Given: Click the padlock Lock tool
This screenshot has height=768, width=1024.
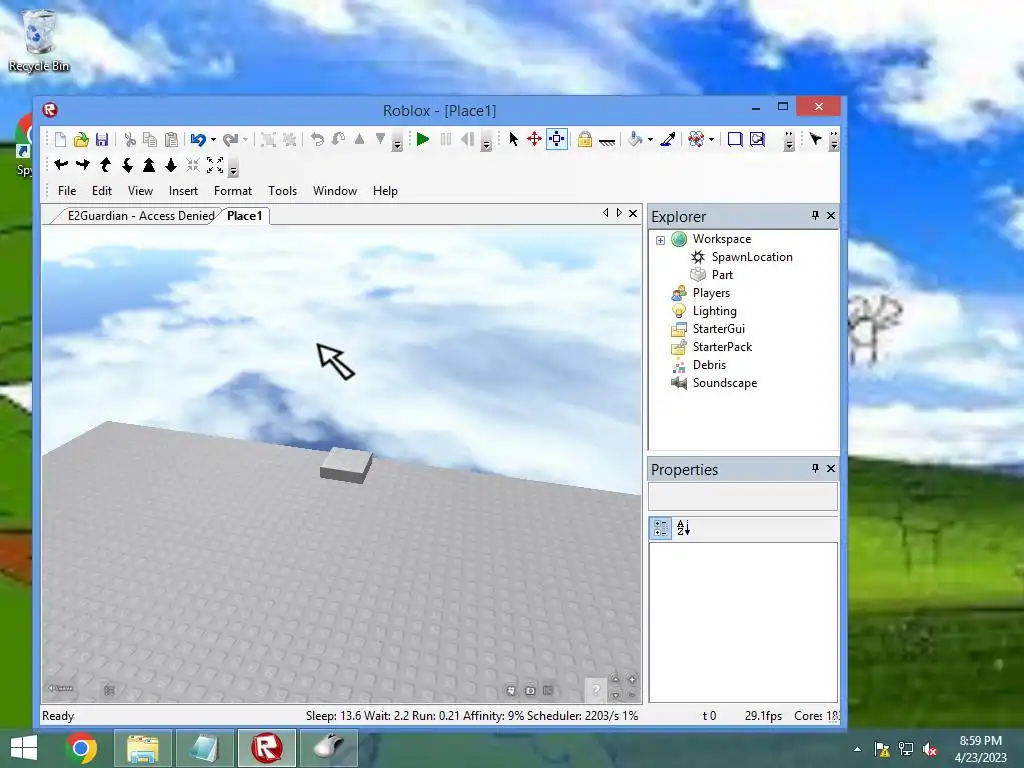Looking at the screenshot, I should (584, 139).
